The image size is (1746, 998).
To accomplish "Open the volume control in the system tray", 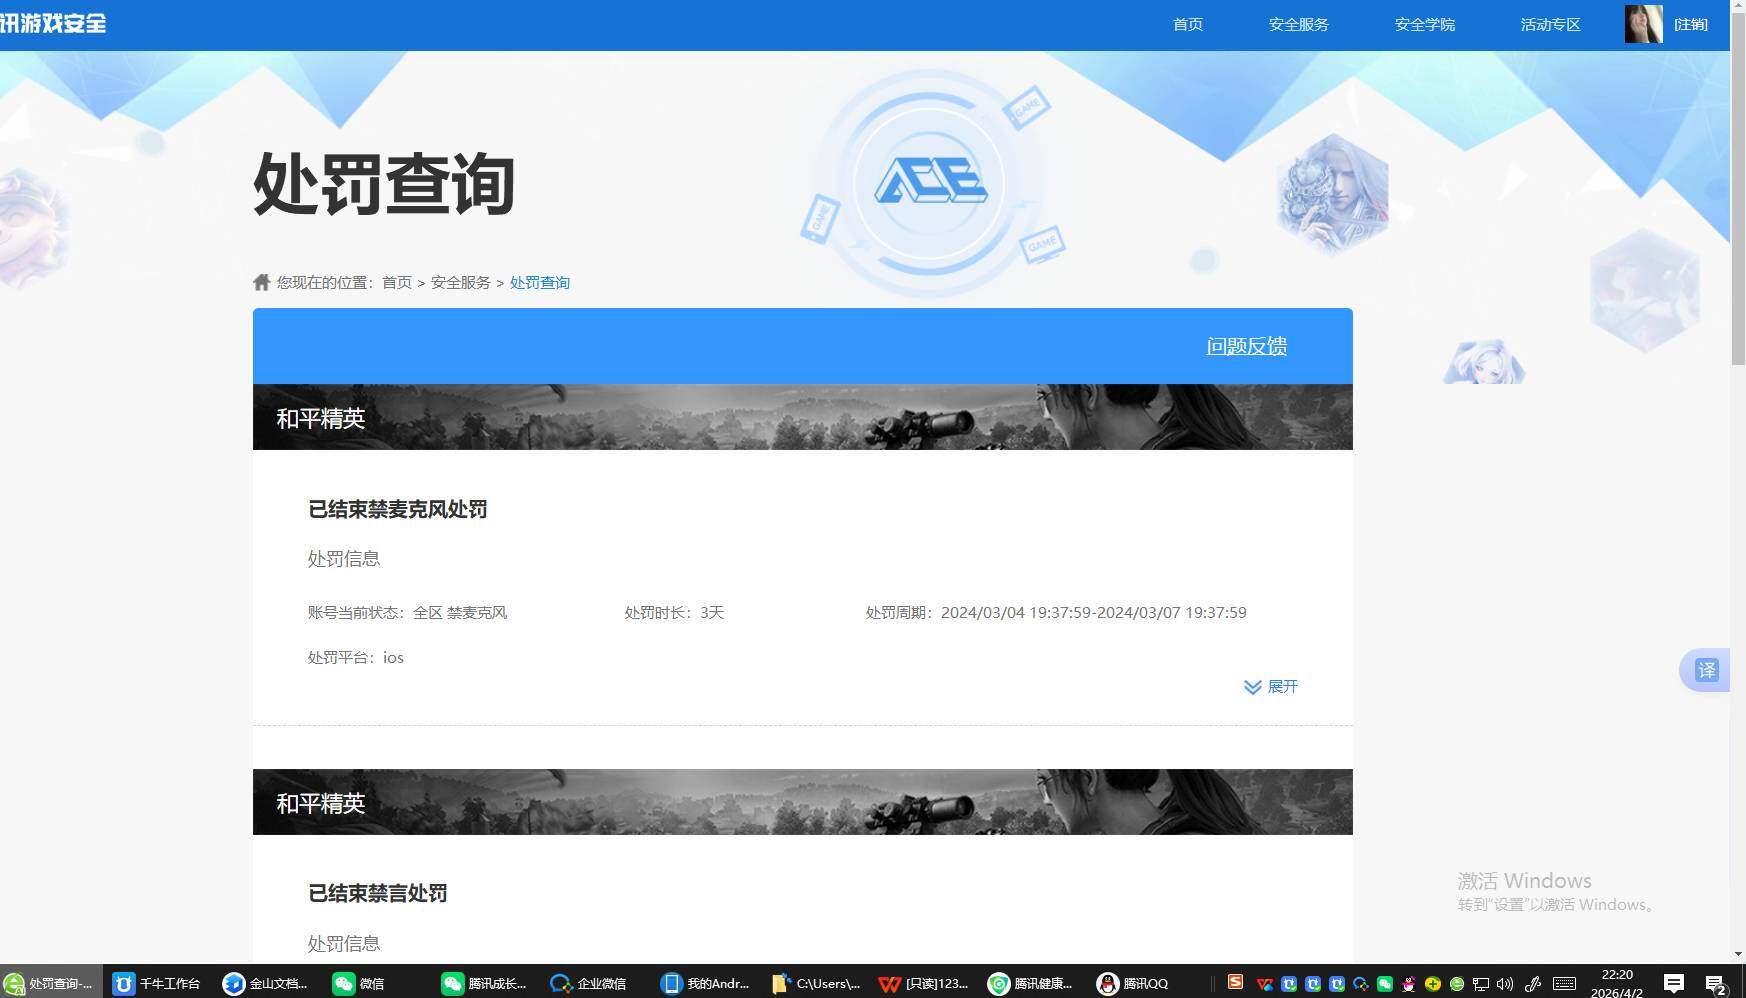I will [1504, 983].
